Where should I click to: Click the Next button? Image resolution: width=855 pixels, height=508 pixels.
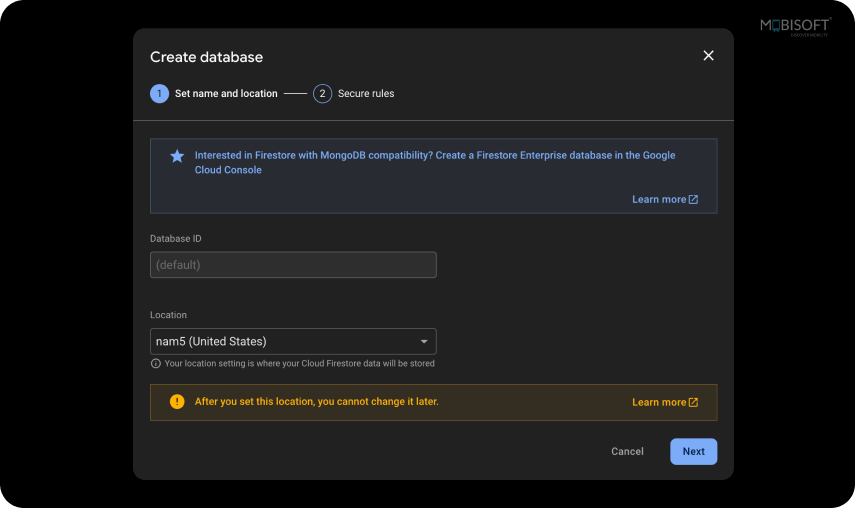pos(694,451)
